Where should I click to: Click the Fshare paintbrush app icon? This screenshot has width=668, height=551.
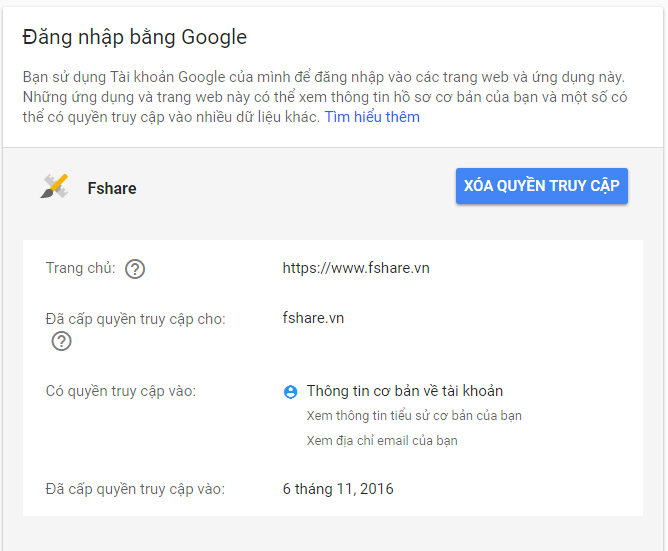point(55,186)
